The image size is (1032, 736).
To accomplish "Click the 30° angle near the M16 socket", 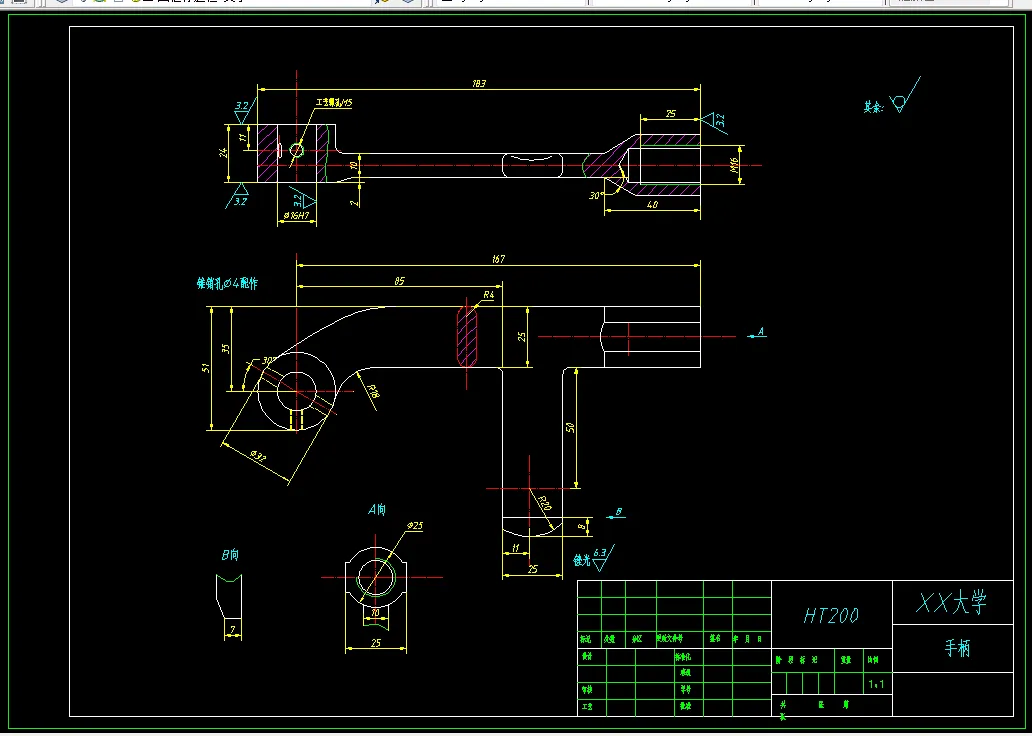I will click(x=594, y=196).
